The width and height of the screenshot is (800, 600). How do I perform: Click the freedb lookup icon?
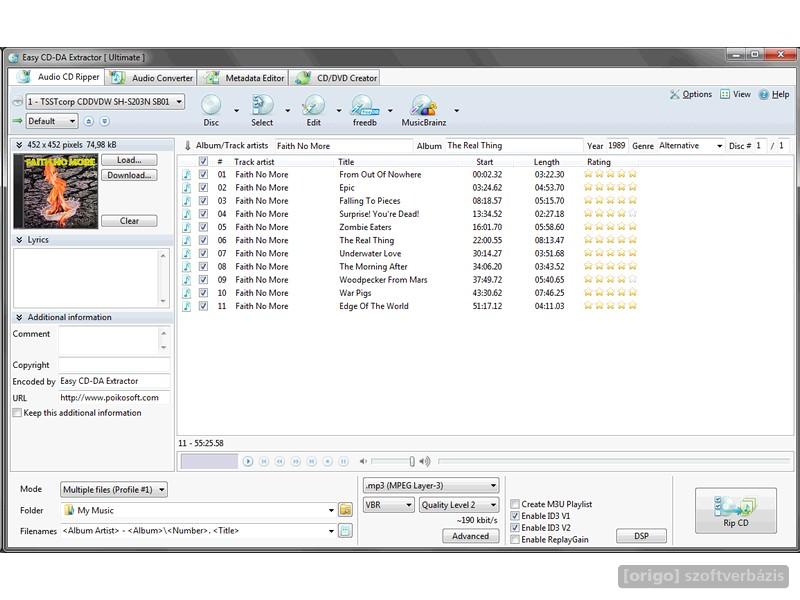364,105
